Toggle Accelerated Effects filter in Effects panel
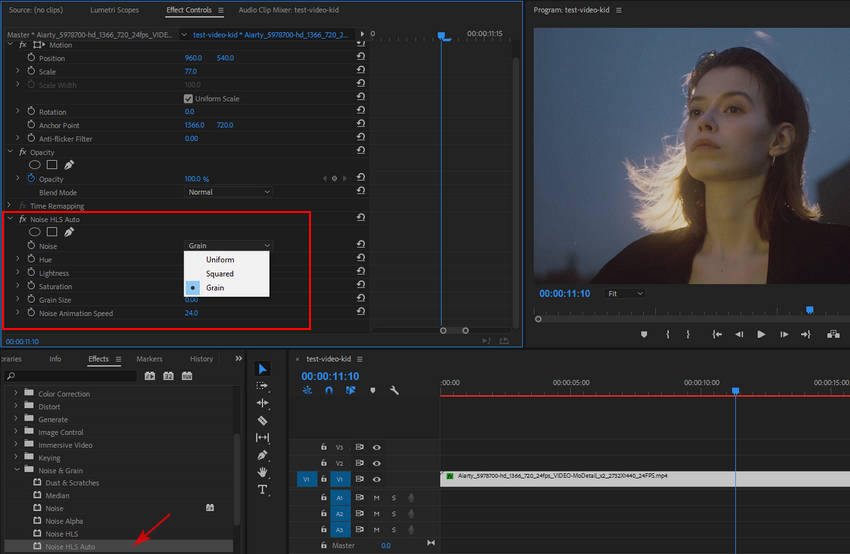Screen dimensions: 850x554 click(x=150, y=376)
